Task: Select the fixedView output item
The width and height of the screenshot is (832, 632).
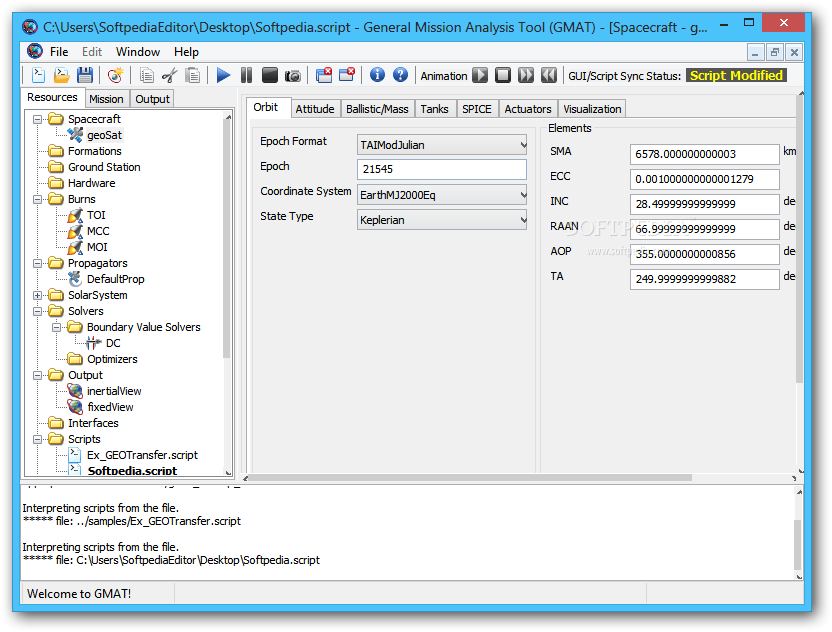Action: 110,407
